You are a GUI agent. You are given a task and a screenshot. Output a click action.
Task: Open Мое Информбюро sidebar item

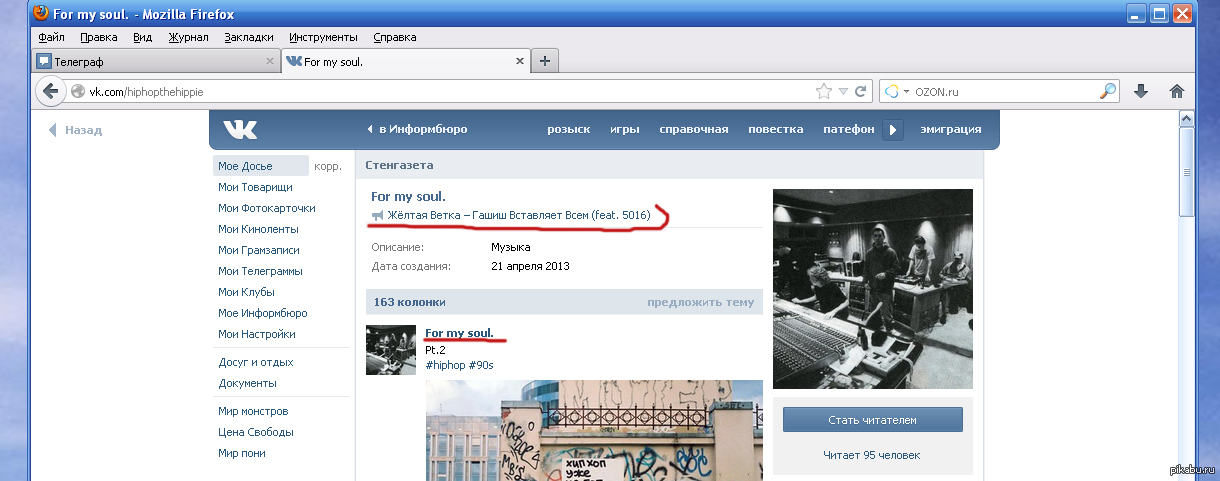(x=263, y=313)
